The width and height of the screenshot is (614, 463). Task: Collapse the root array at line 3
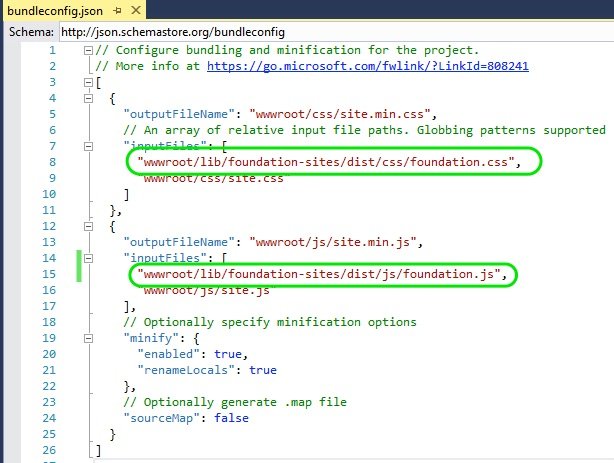tap(88, 82)
